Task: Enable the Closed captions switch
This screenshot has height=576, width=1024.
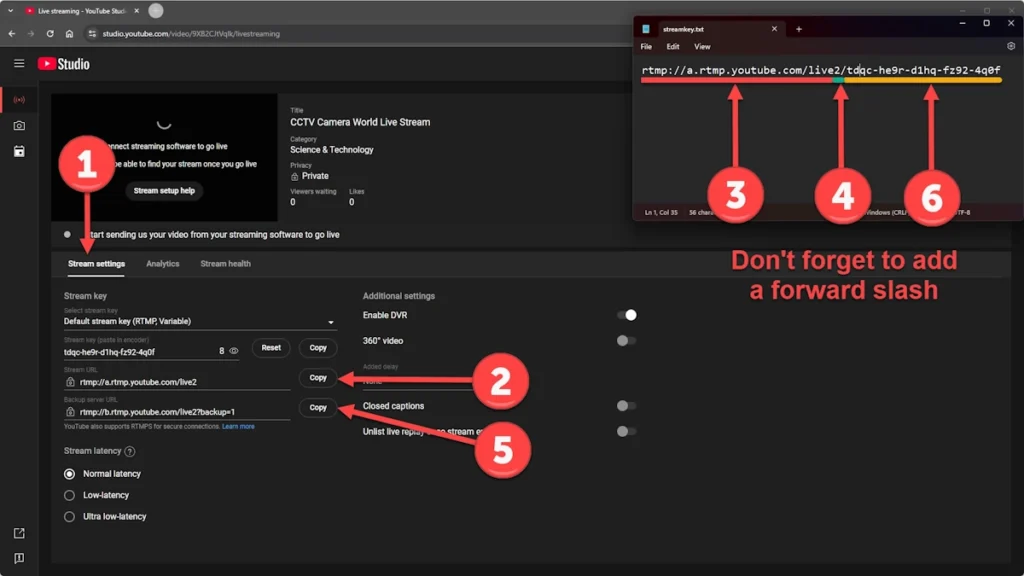Action: pyautogui.click(x=627, y=406)
